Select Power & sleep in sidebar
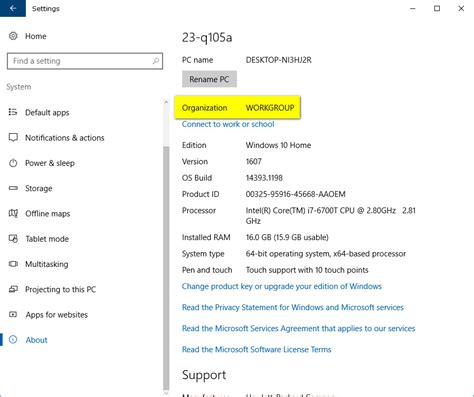 50,163
